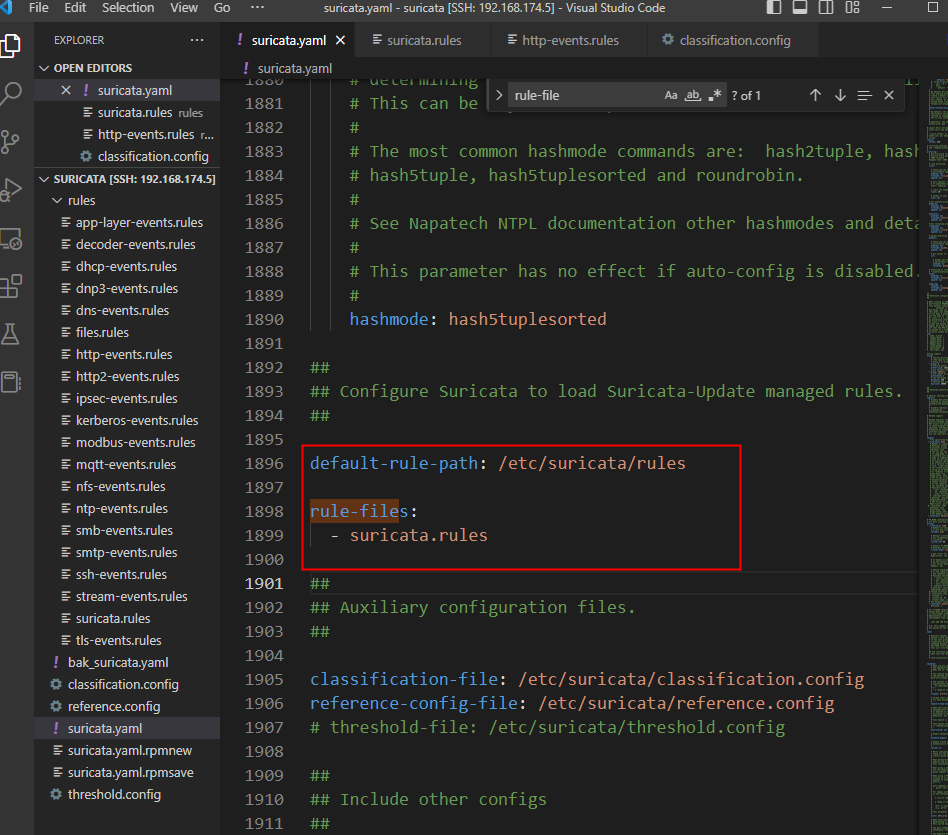
Task: Open the View menu
Action: (184, 8)
